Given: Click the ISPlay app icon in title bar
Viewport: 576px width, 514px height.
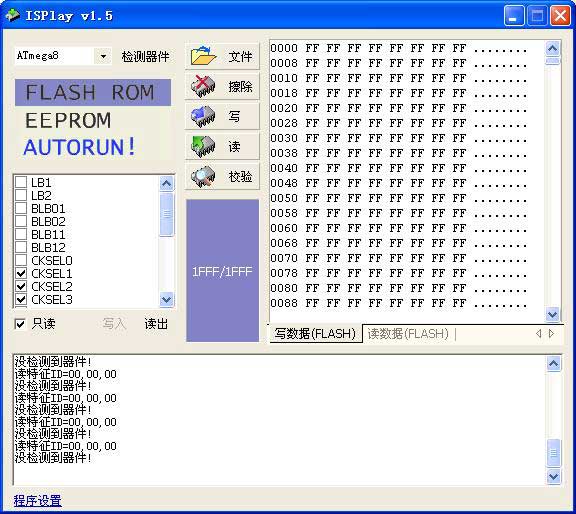Looking at the screenshot, I should click(12, 15).
